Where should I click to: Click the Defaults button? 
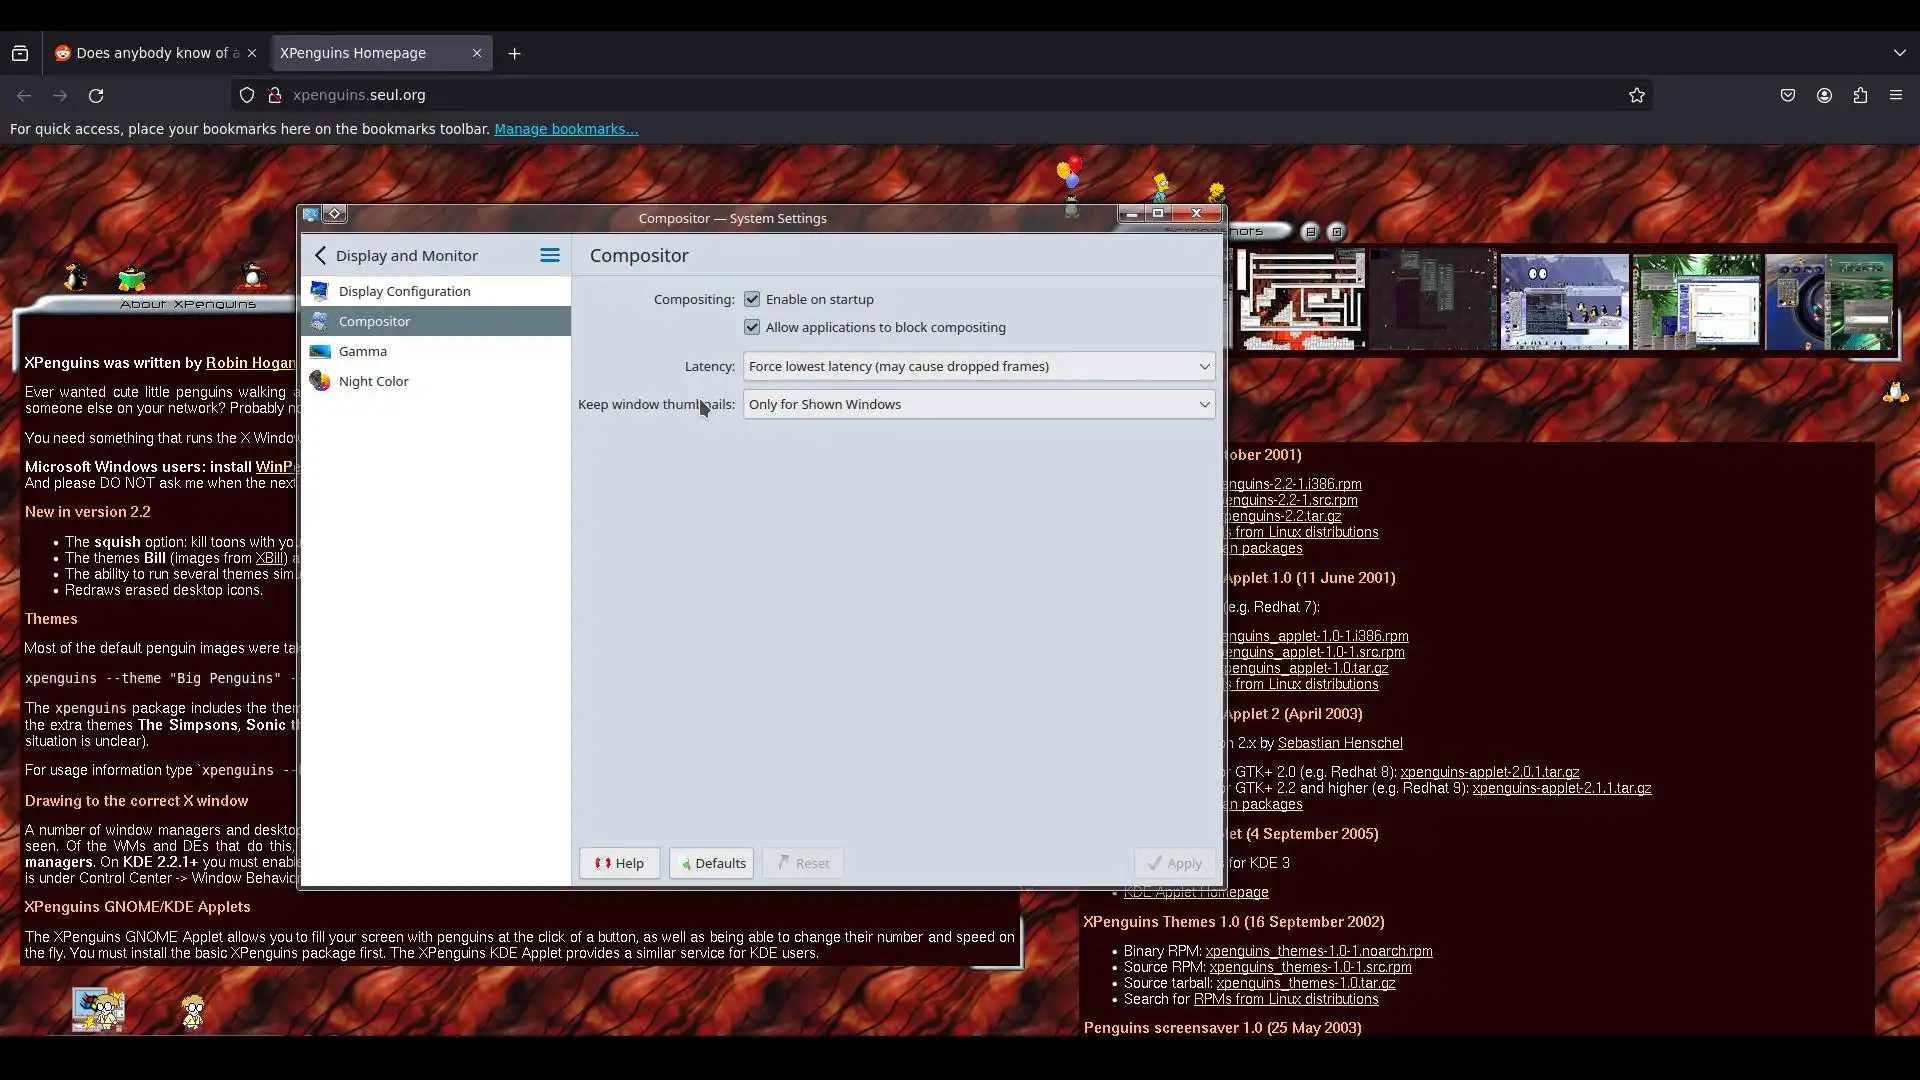coord(711,863)
